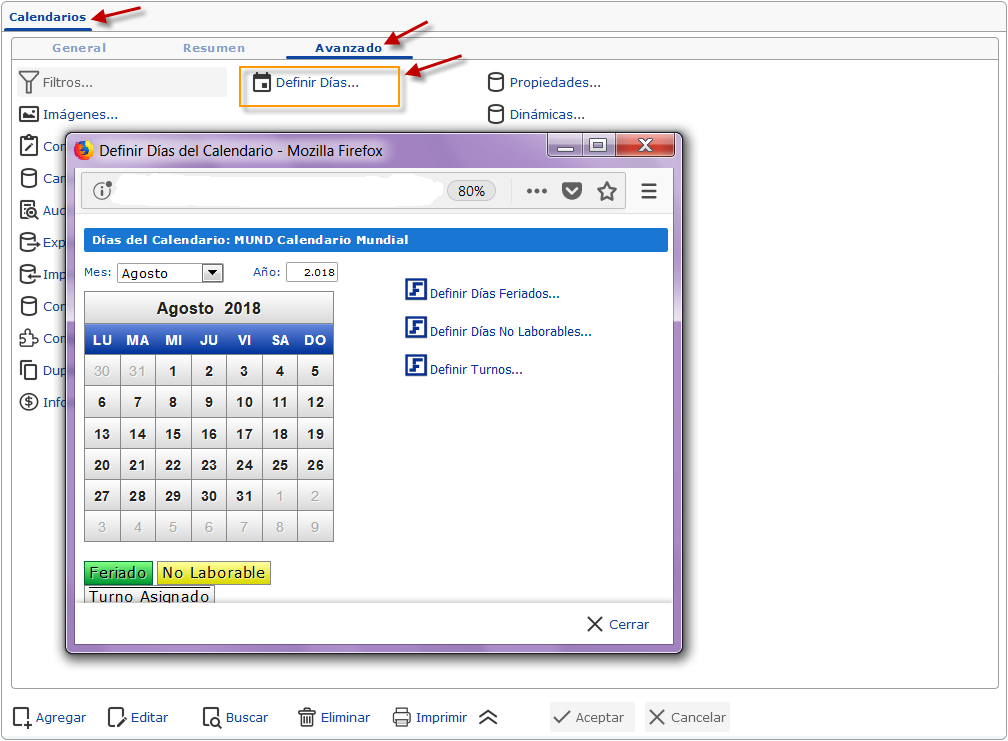
Task: Select the General tab
Action: pos(78,47)
